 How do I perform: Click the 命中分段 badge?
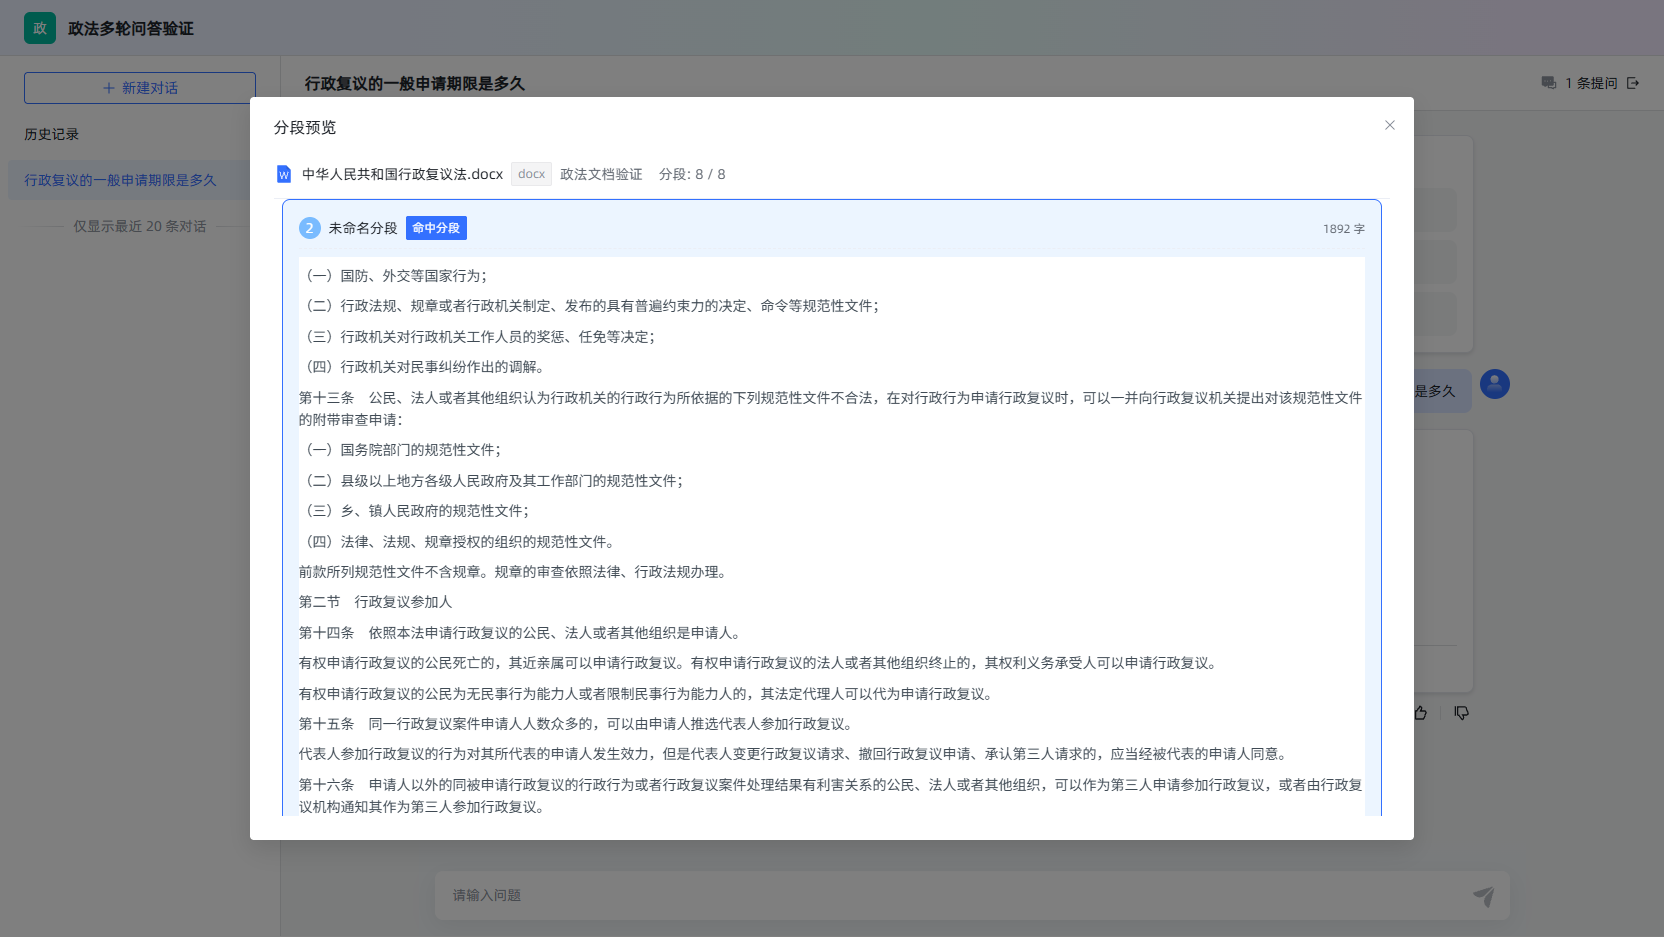click(436, 228)
